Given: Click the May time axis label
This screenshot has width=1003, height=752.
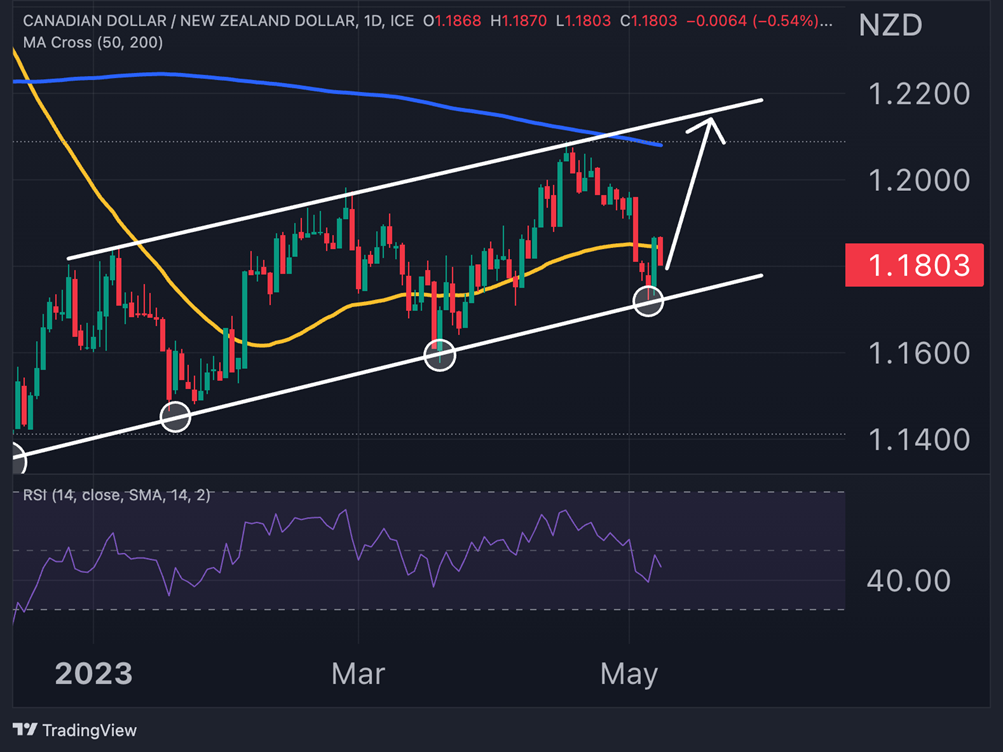Looking at the screenshot, I should coord(629,675).
